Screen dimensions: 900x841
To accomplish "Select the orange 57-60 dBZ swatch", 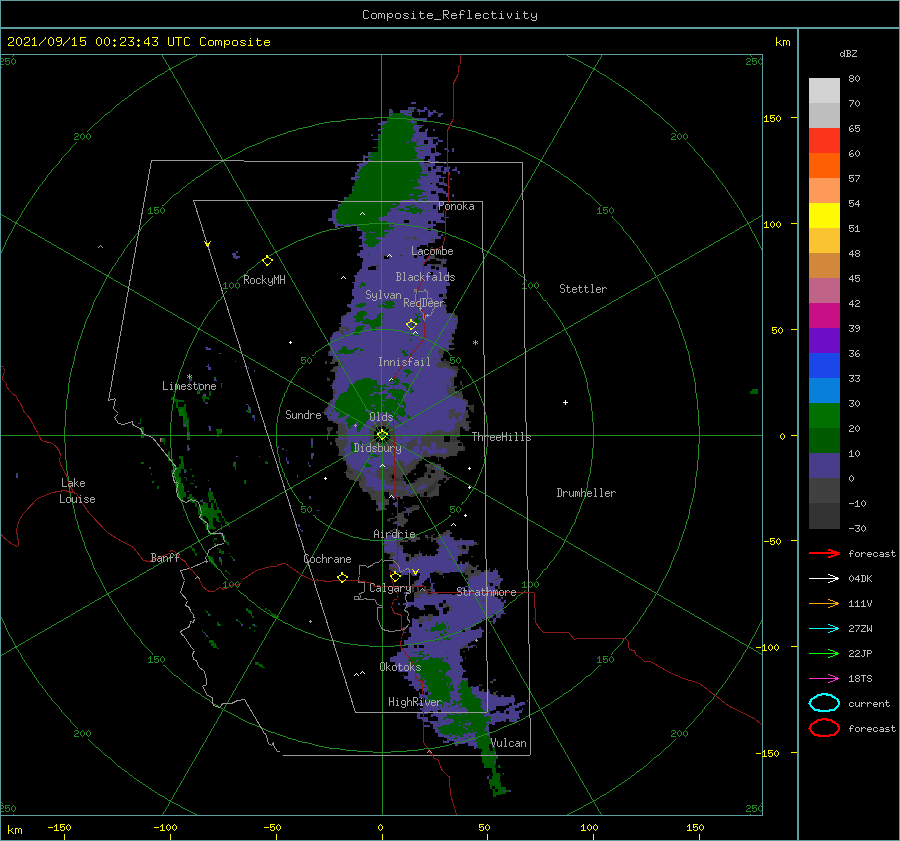I will pos(824,165).
